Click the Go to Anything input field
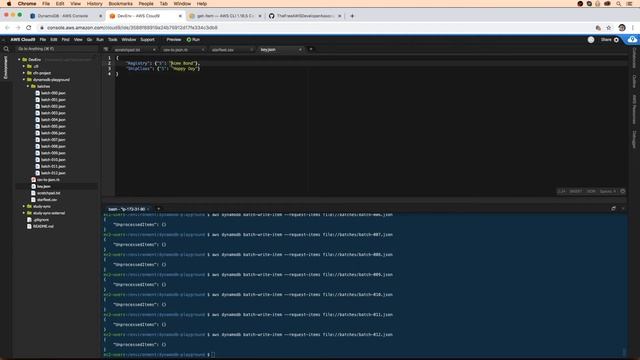 click(x=56, y=49)
